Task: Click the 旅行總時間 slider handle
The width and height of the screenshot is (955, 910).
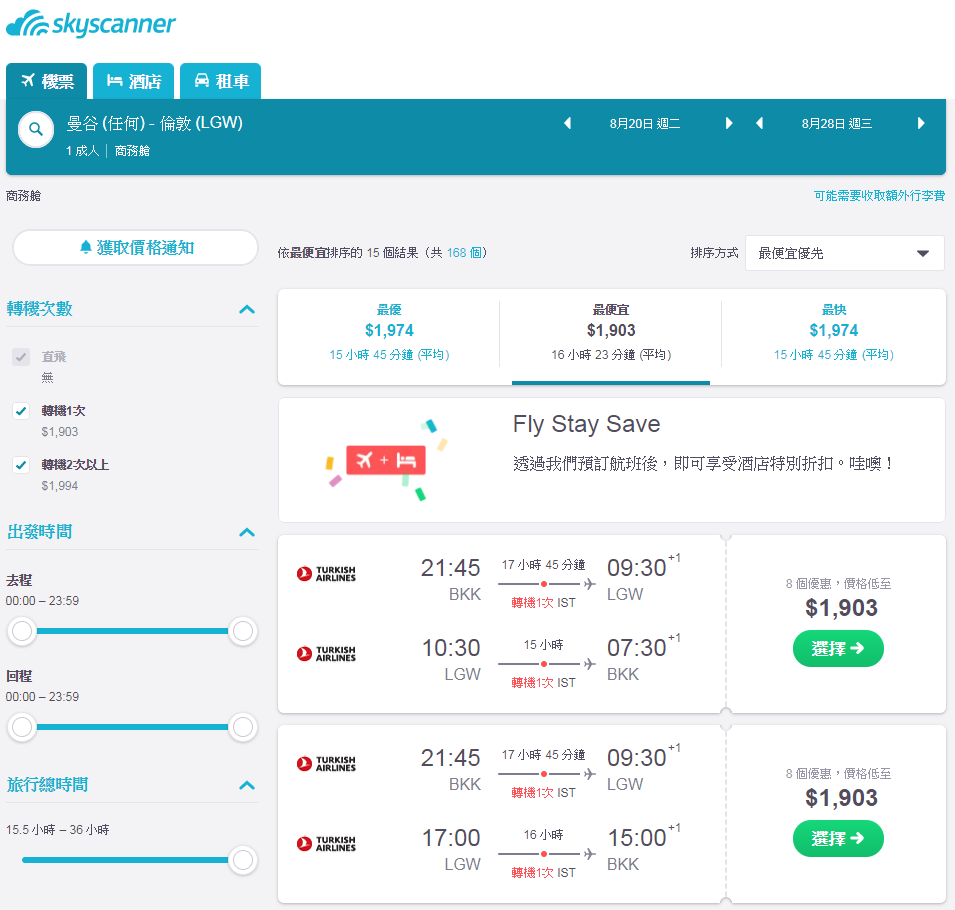Action: pos(242,860)
